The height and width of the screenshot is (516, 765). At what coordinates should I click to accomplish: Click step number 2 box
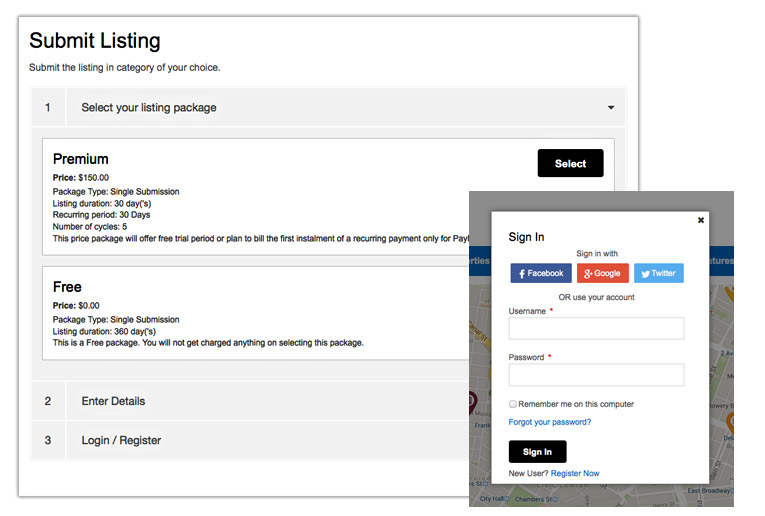(48, 401)
